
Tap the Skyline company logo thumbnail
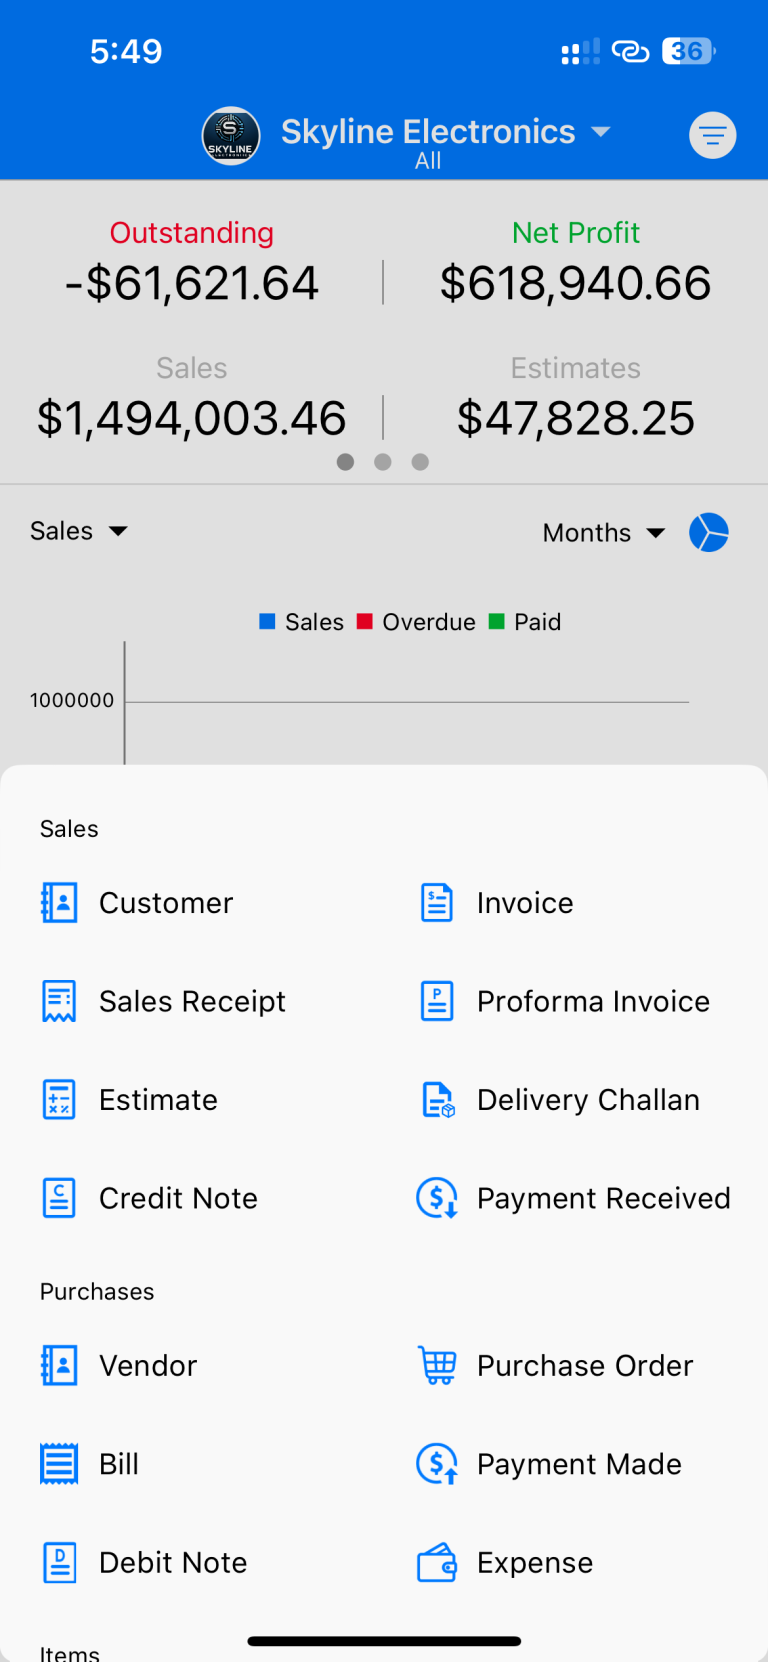tap(231, 135)
